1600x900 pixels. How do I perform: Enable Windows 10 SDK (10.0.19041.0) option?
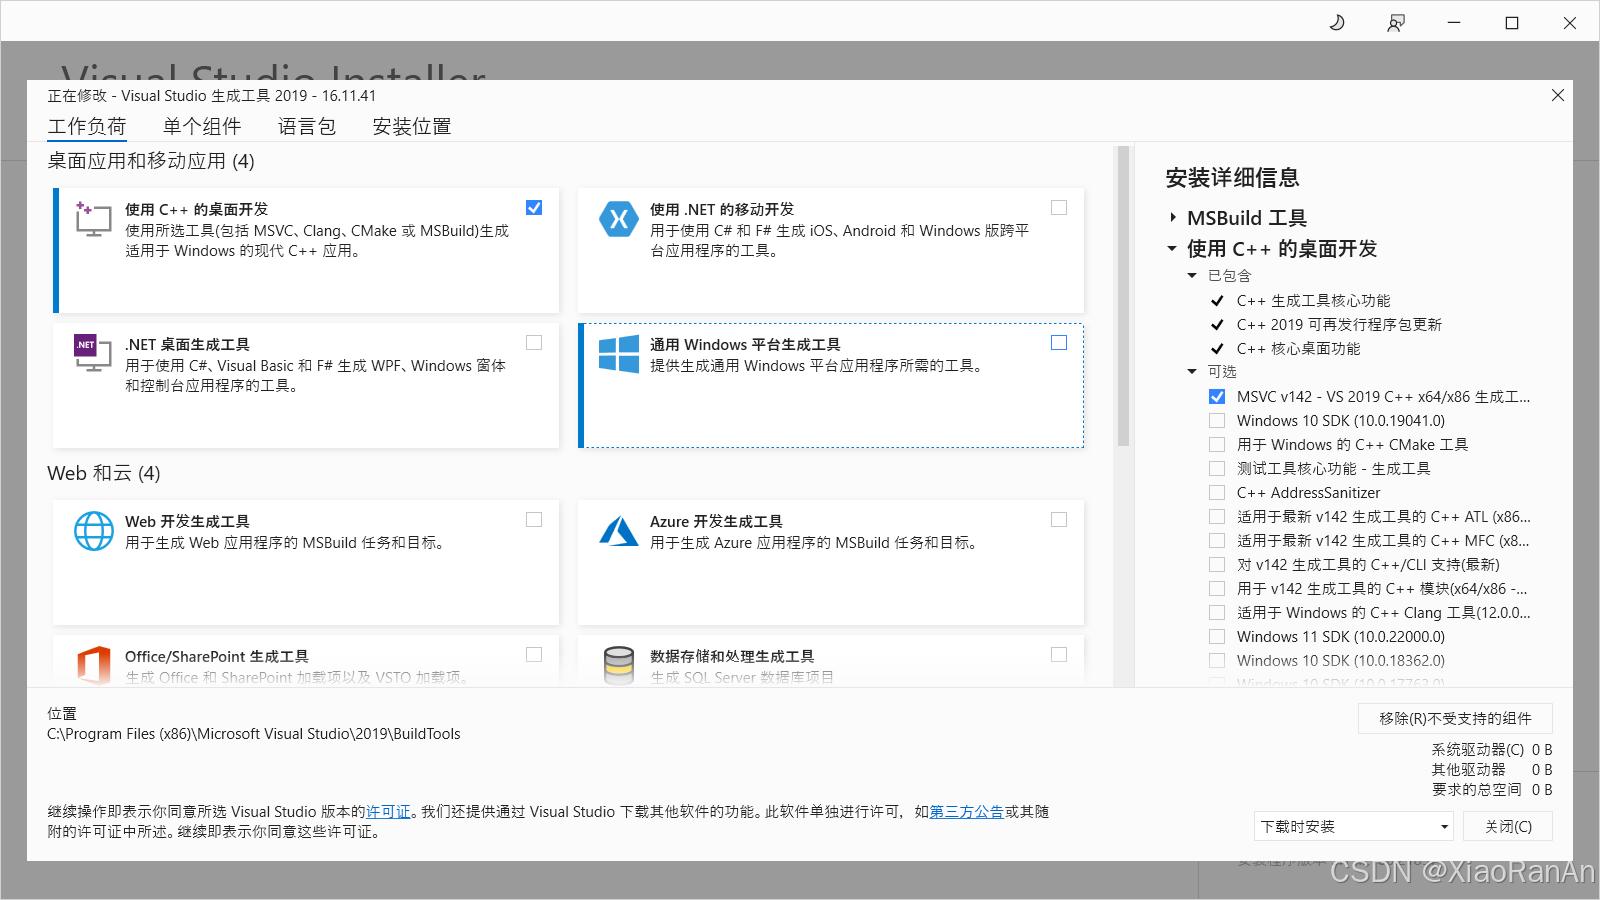click(x=1217, y=421)
